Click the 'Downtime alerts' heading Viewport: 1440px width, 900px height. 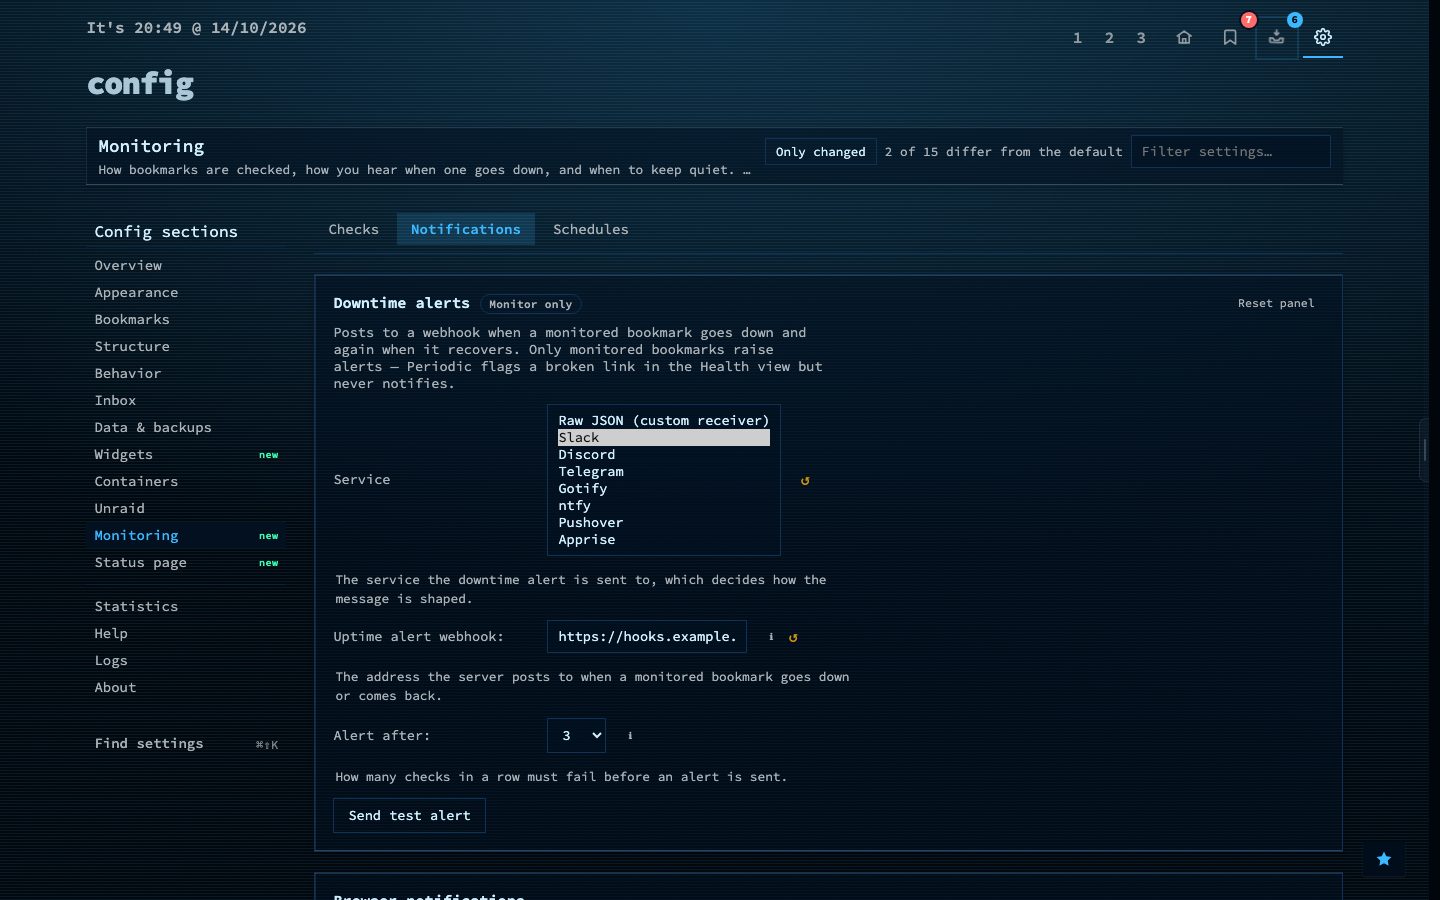coord(401,303)
